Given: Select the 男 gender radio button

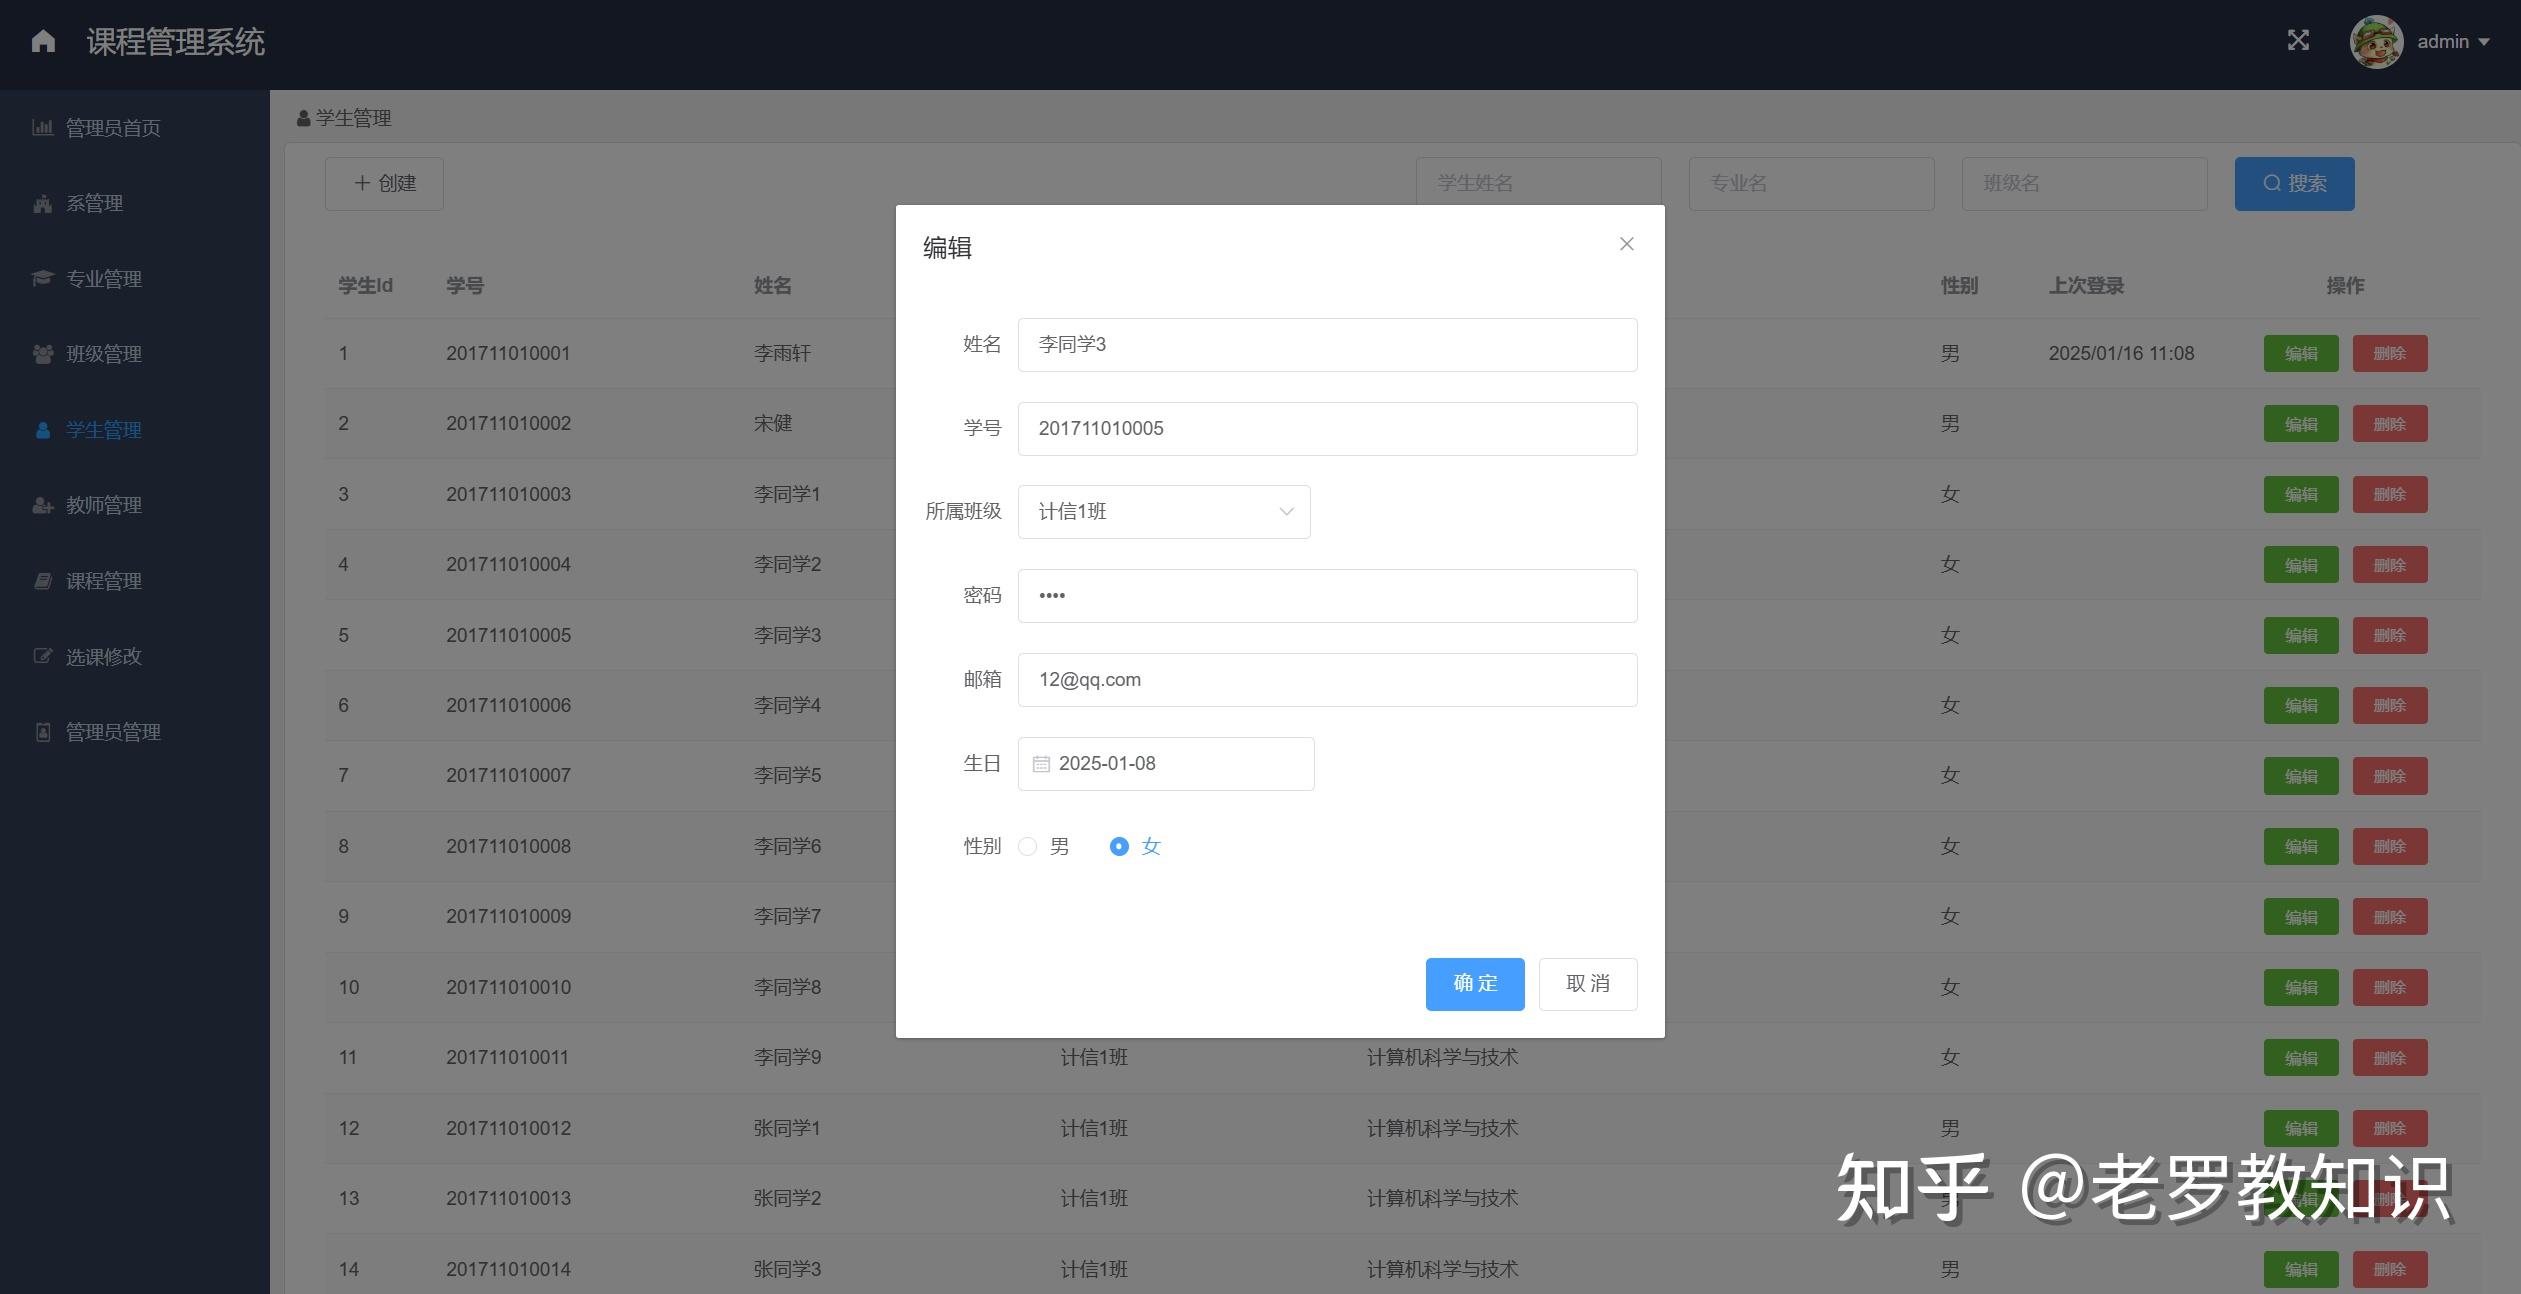Looking at the screenshot, I should [x=1027, y=846].
